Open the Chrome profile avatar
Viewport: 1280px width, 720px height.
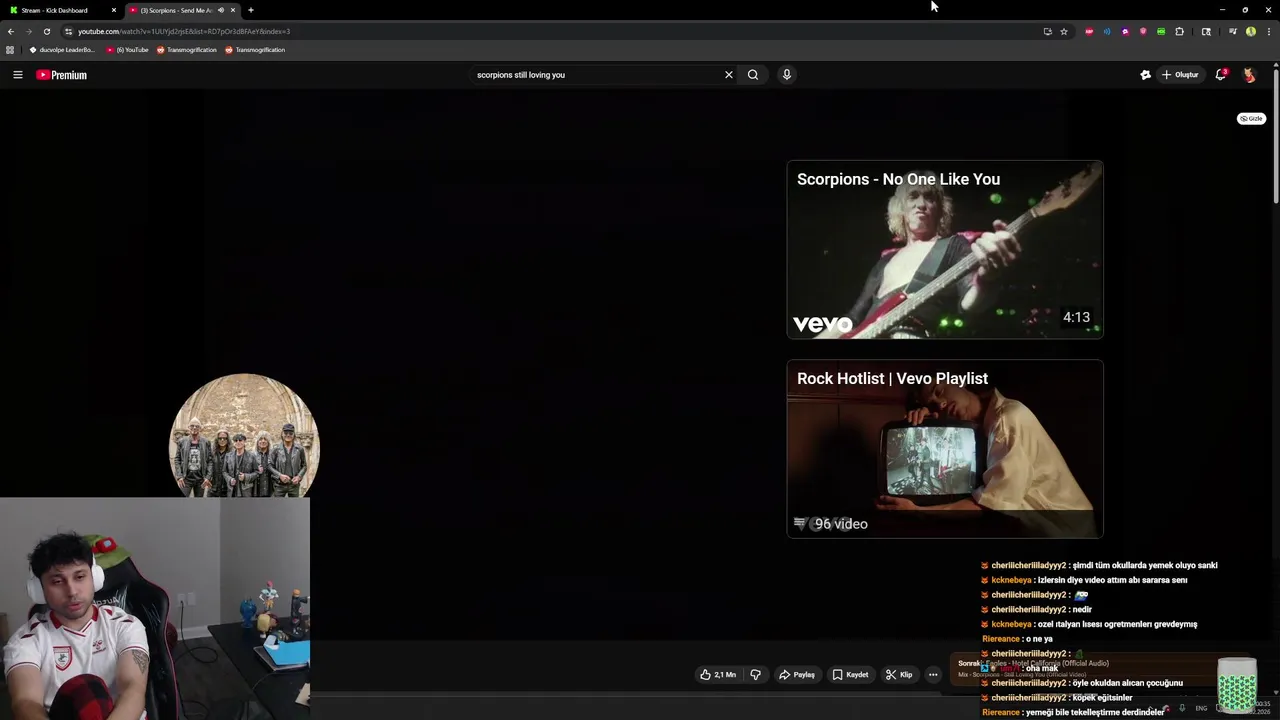[x=1251, y=31]
